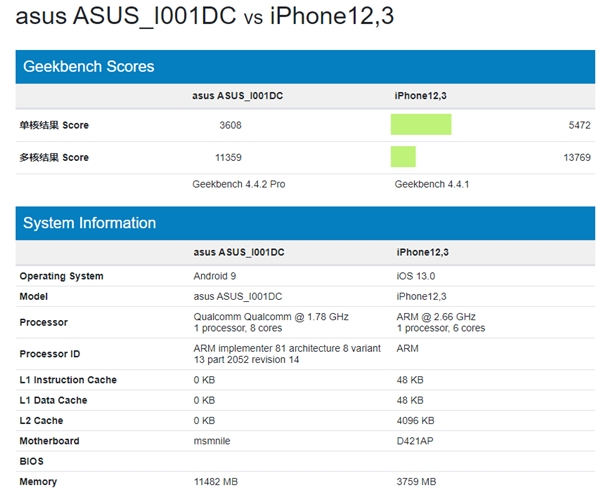Click the '单核结果 Score' row label
The width and height of the screenshot is (600, 494).
[x=54, y=125]
